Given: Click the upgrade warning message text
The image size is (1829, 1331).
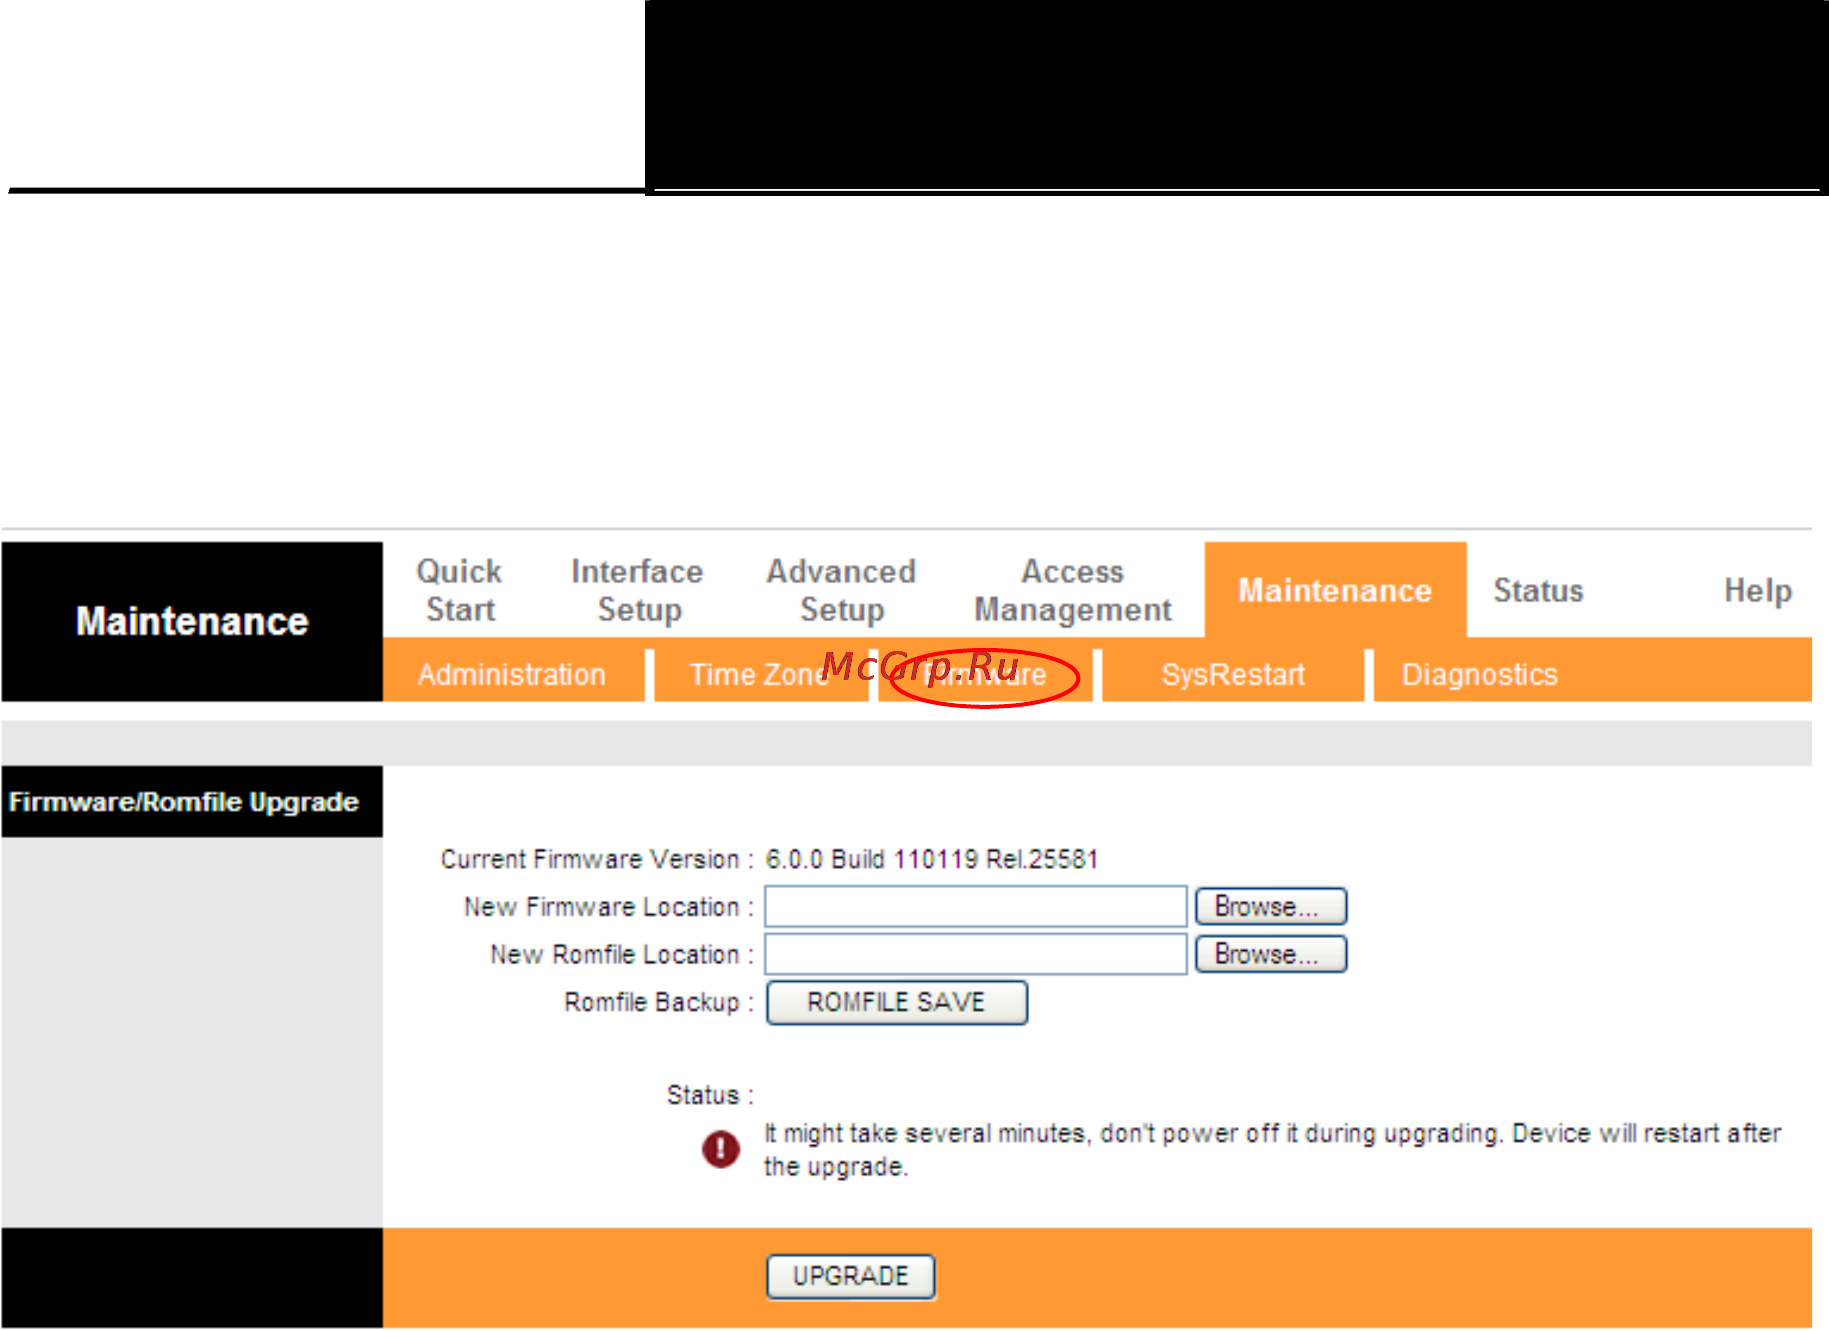Looking at the screenshot, I should [x=1272, y=1150].
